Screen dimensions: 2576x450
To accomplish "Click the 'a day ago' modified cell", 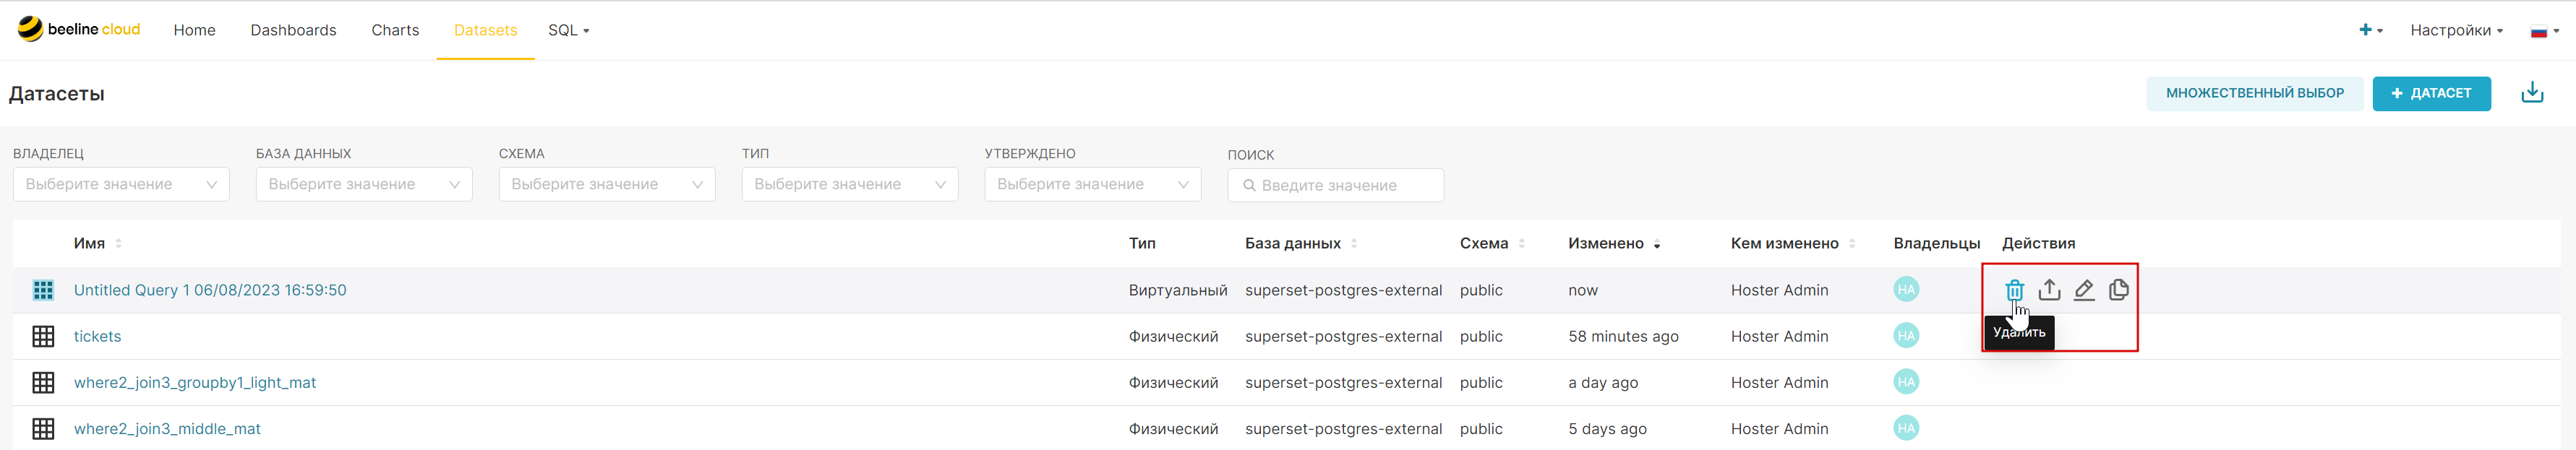I will tap(1603, 382).
